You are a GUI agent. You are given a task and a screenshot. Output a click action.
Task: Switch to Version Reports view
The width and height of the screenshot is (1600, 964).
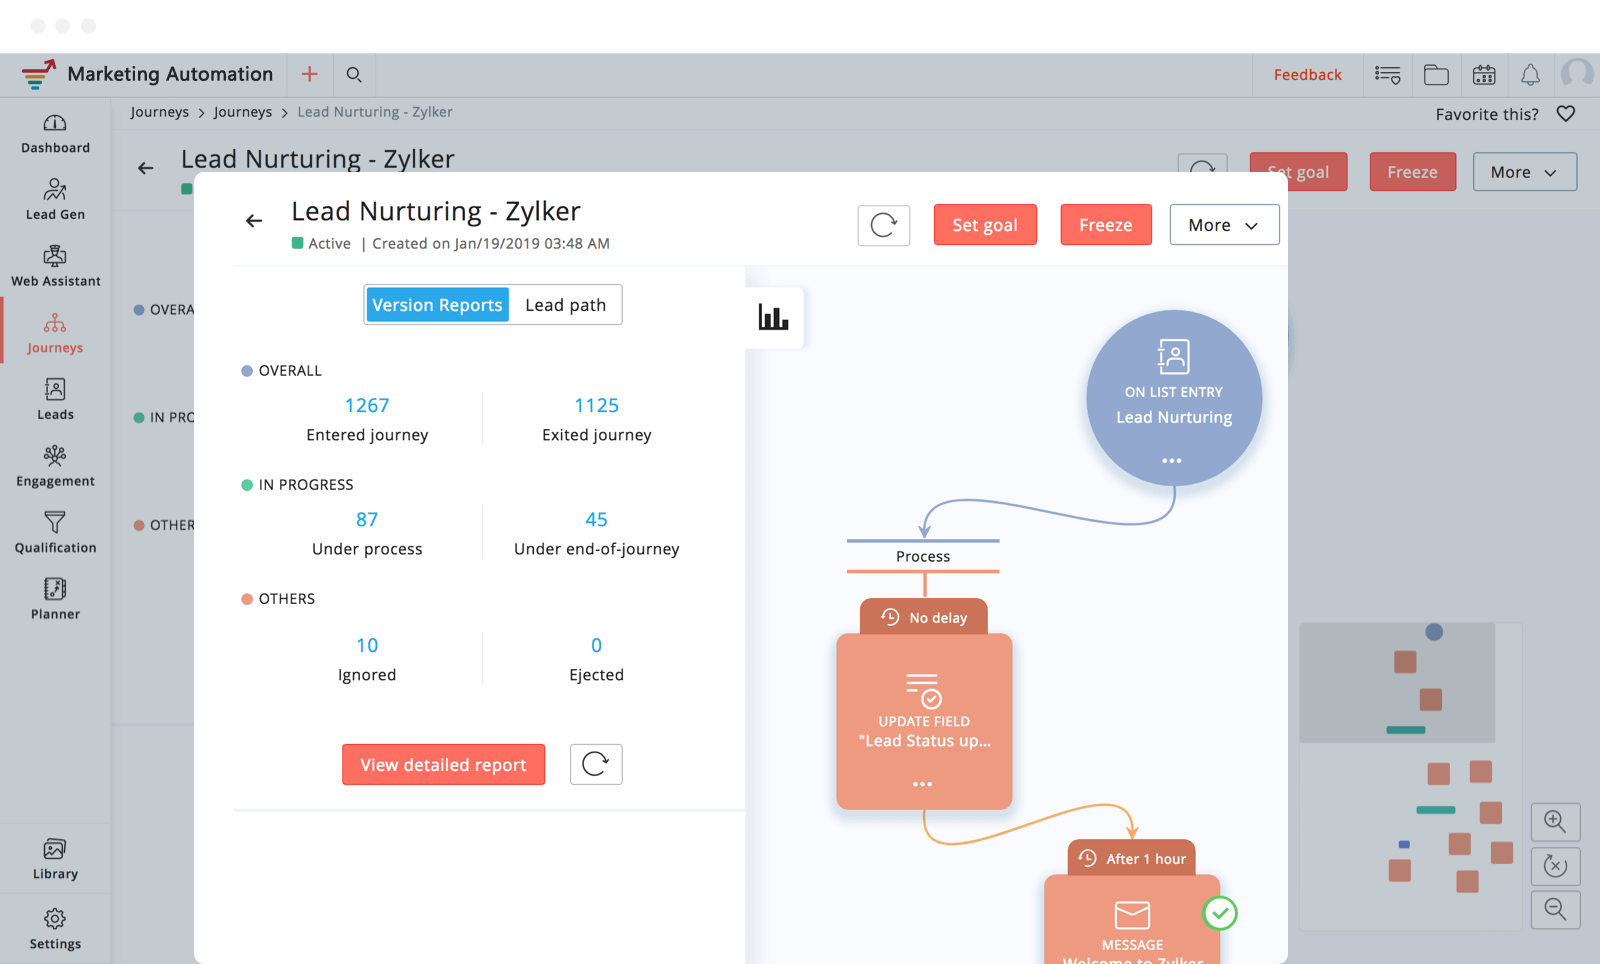(x=437, y=305)
